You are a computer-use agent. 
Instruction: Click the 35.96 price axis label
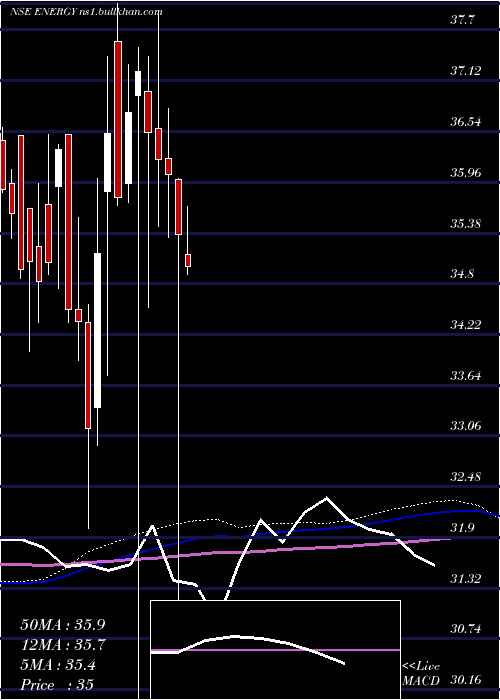466,172
